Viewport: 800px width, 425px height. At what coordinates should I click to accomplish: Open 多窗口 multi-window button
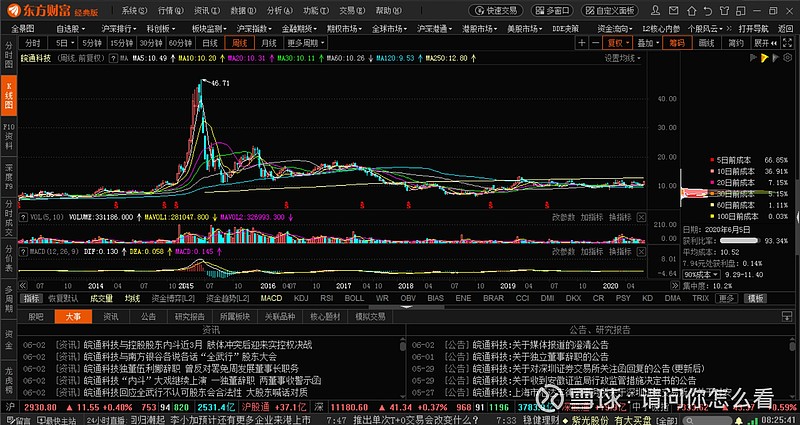552,10
